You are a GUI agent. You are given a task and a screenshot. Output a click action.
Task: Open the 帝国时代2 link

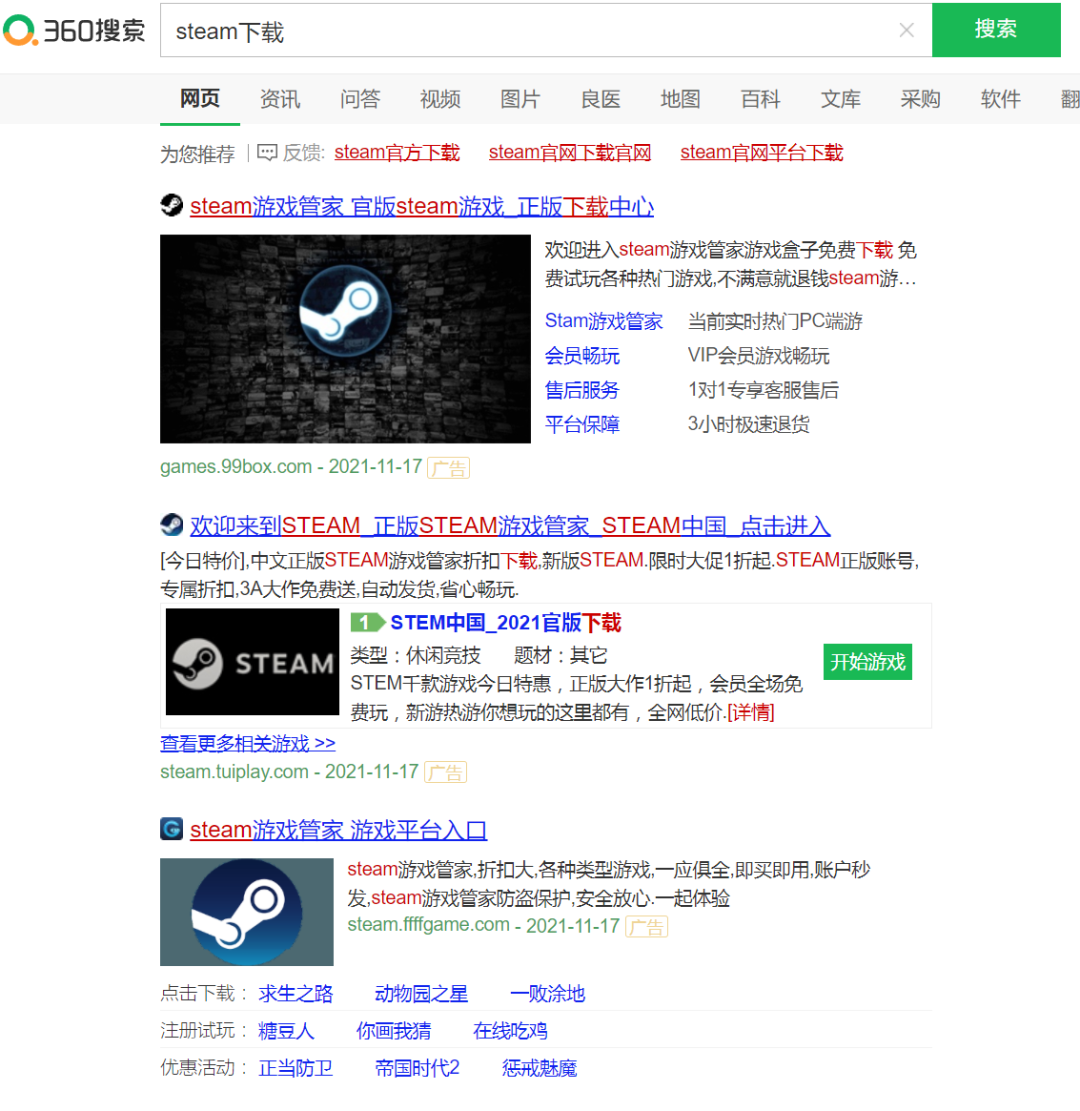(x=417, y=1068)
